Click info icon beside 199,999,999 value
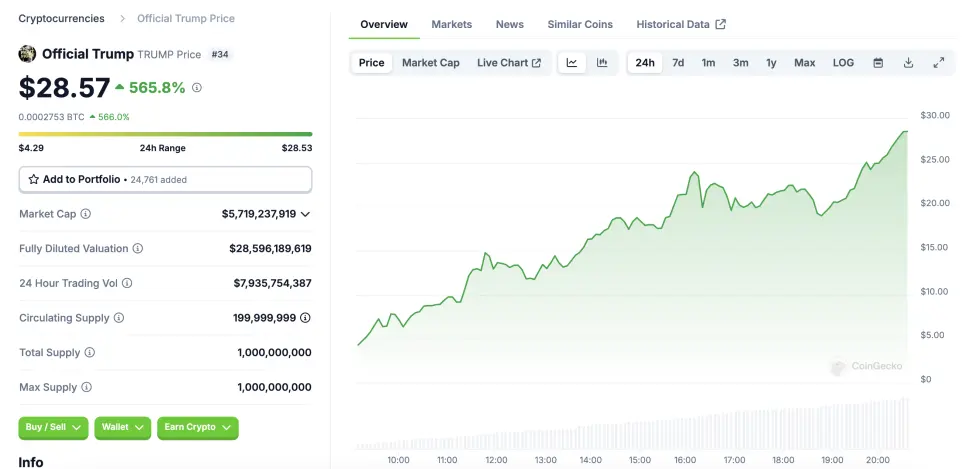This screenshot has width=966, height=469. (x=305, y=318)
